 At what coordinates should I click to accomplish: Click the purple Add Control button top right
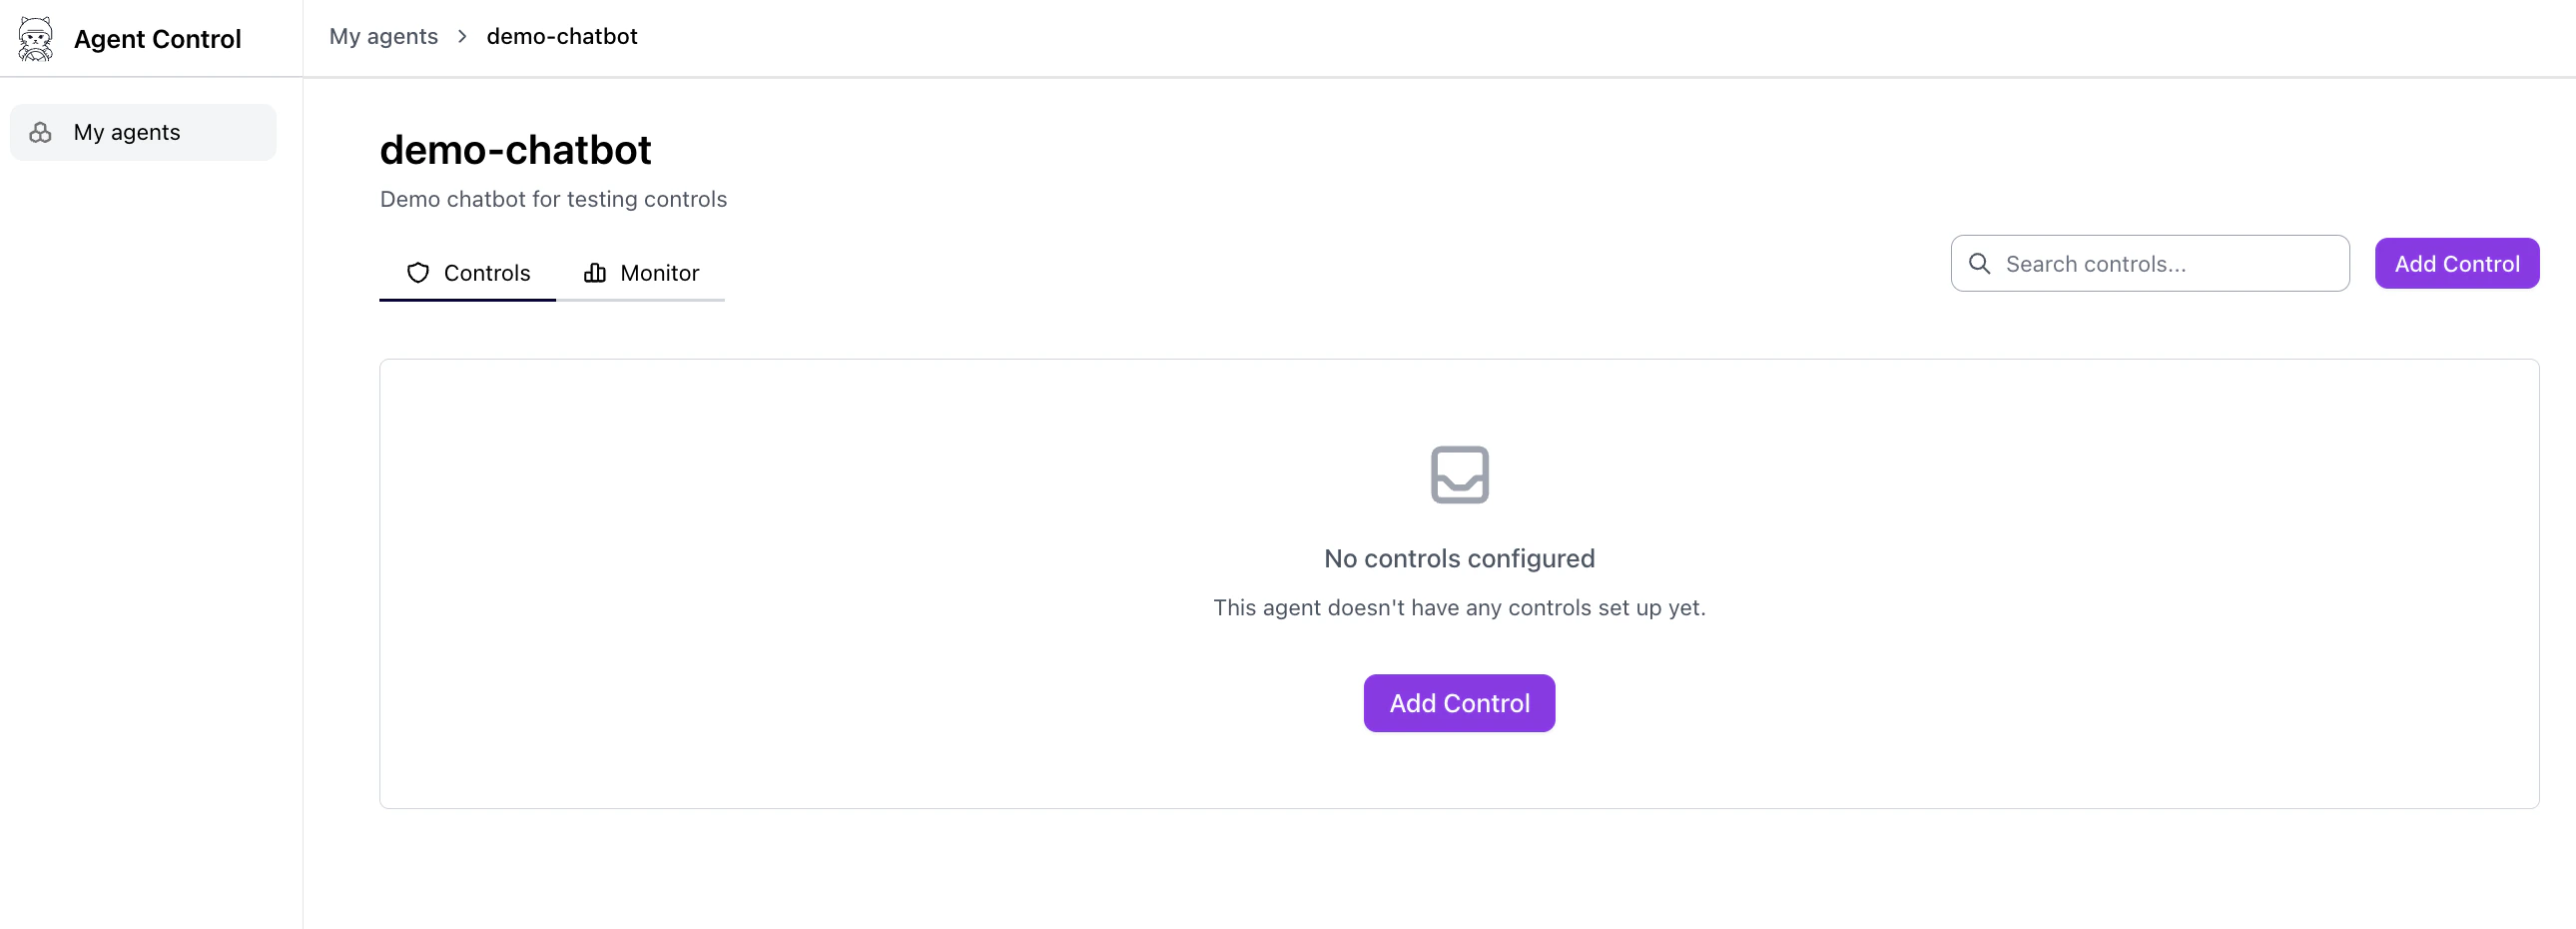point(2457,263)
